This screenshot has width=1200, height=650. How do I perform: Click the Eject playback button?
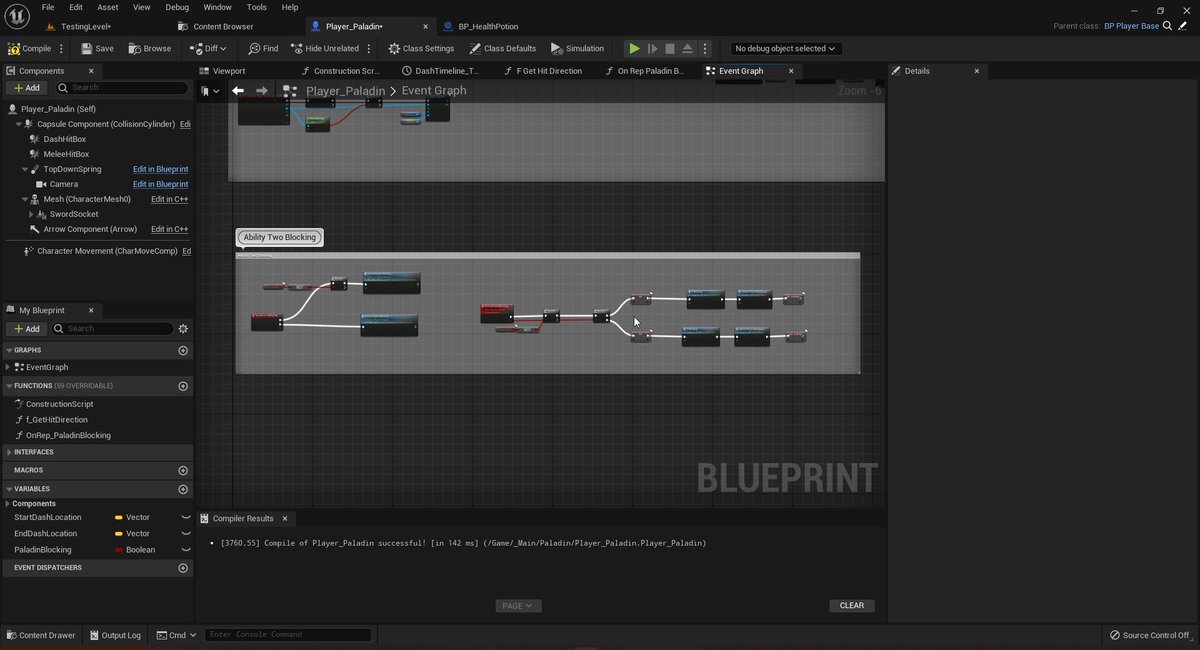(687, 48)
